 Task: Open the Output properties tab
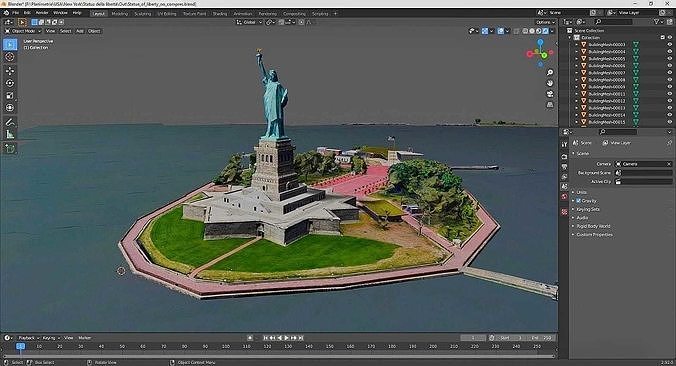pos(564,167)
